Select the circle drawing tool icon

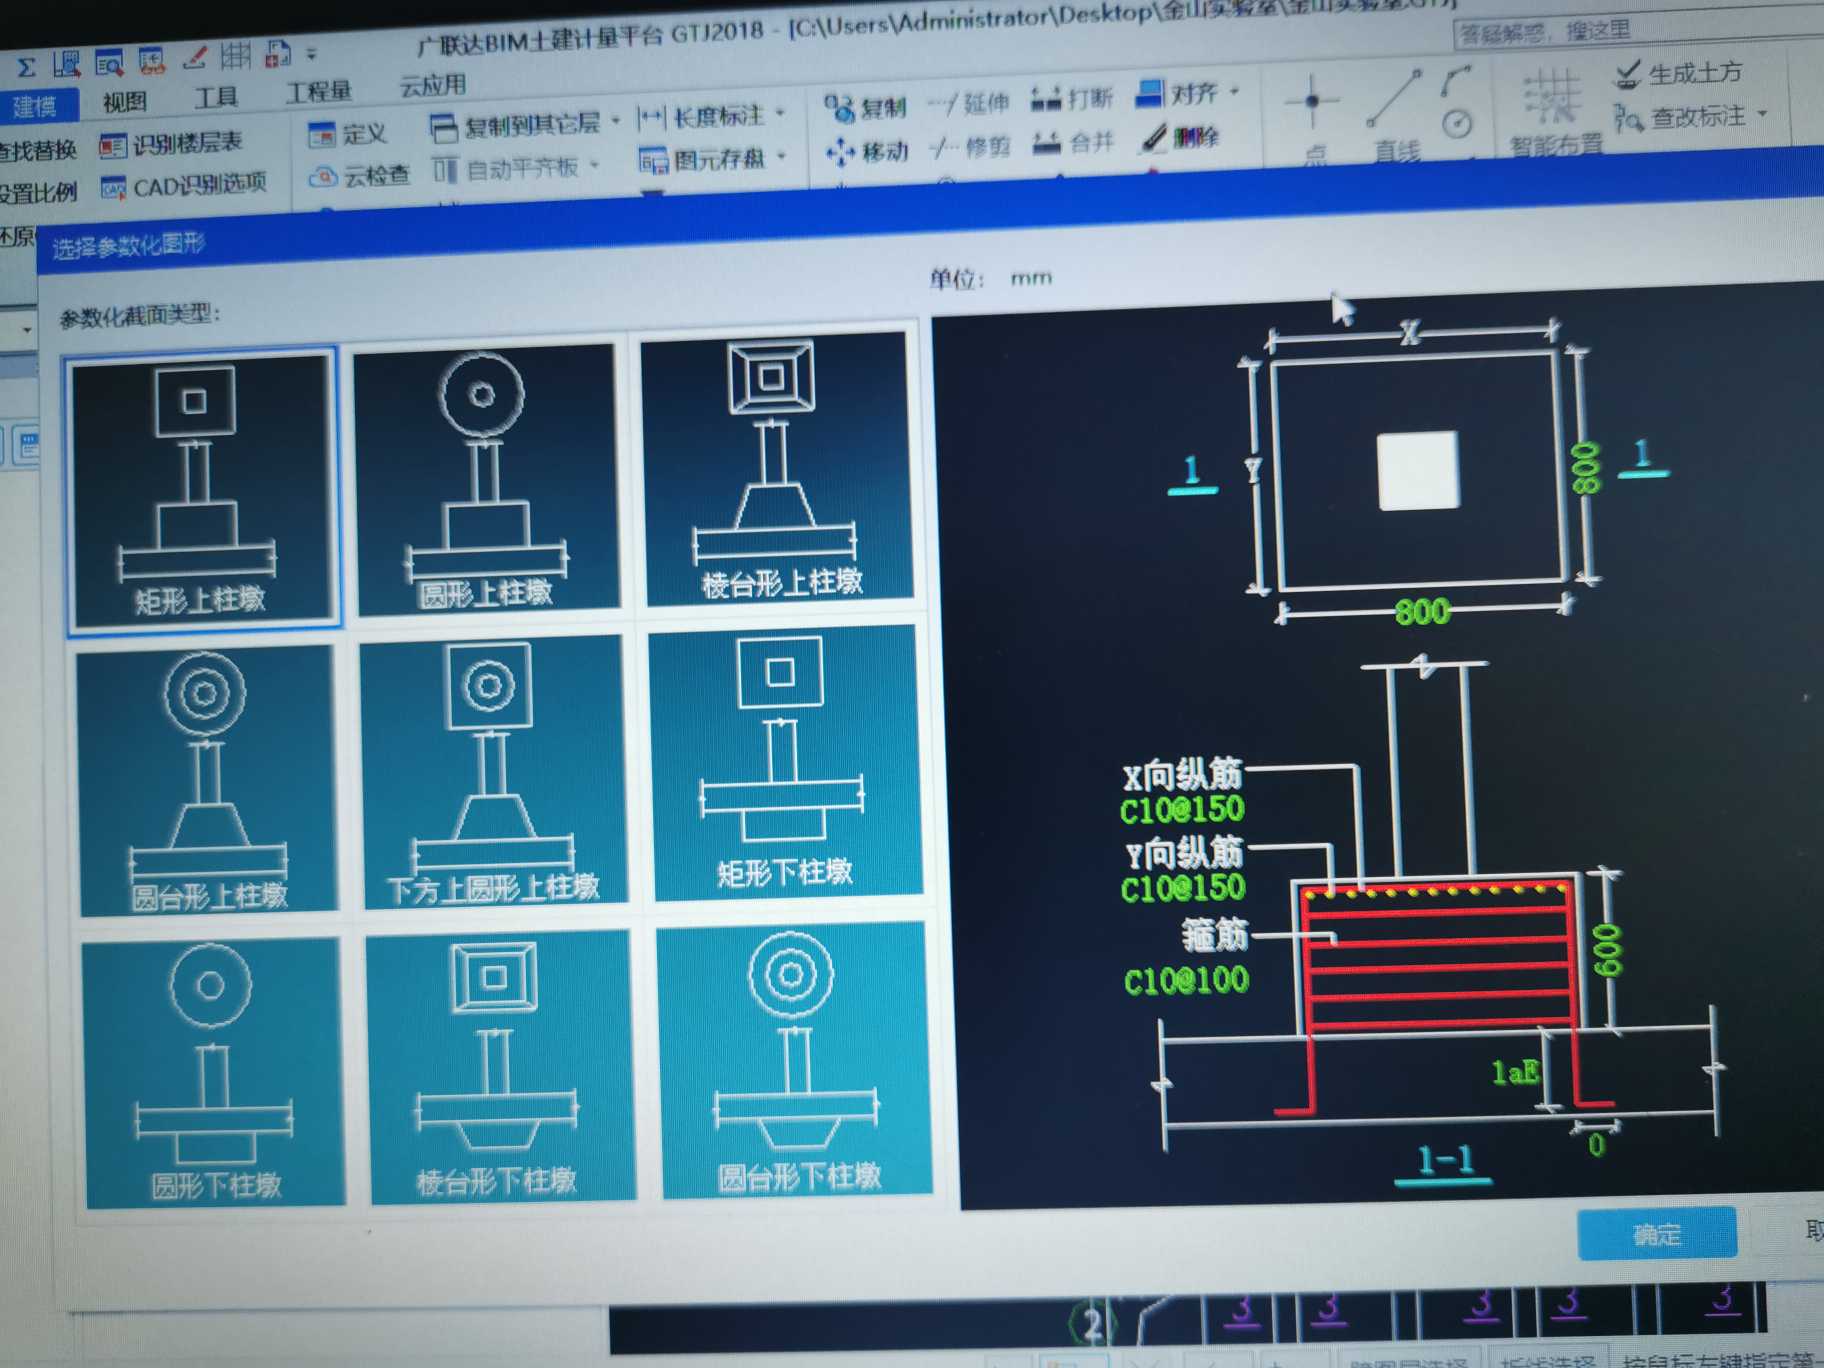(1457, 125)
